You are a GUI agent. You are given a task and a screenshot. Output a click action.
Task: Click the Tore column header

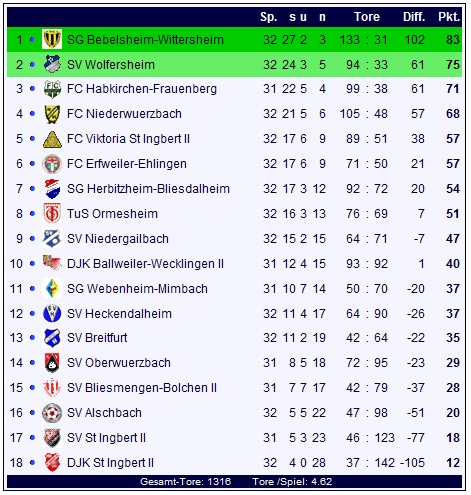pos(367,17)
